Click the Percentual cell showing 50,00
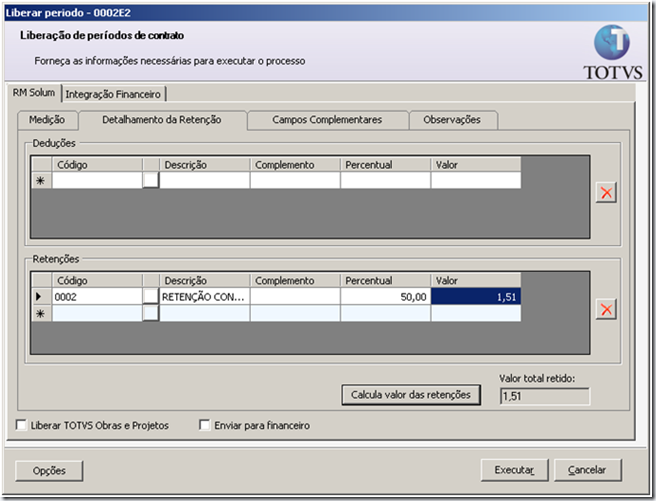The width and height of the screenshot is (656, 501). (x=385, y=297)
